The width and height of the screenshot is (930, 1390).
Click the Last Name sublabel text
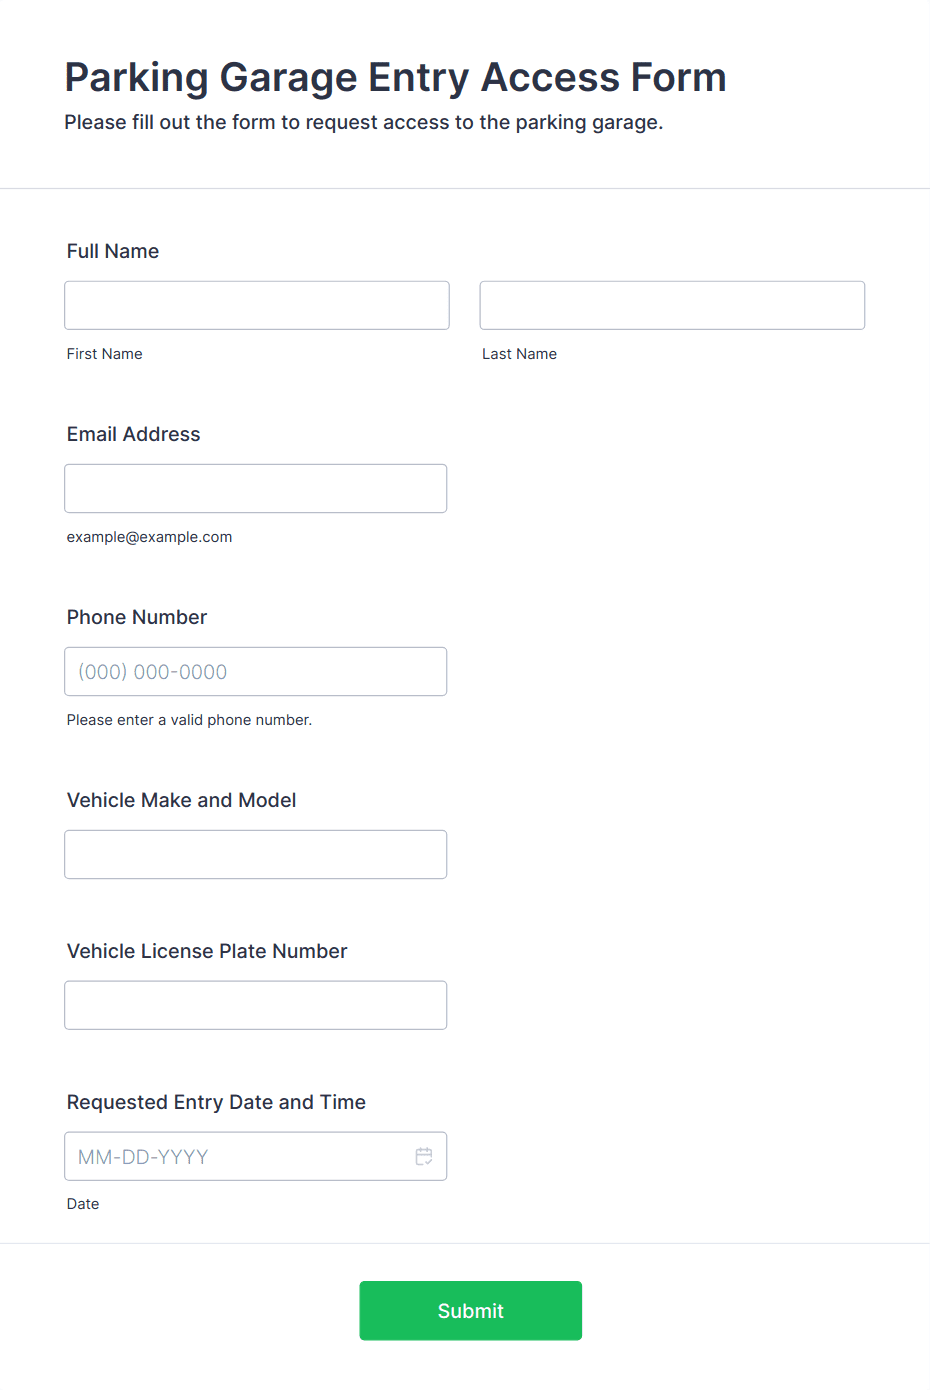point(520,354)
